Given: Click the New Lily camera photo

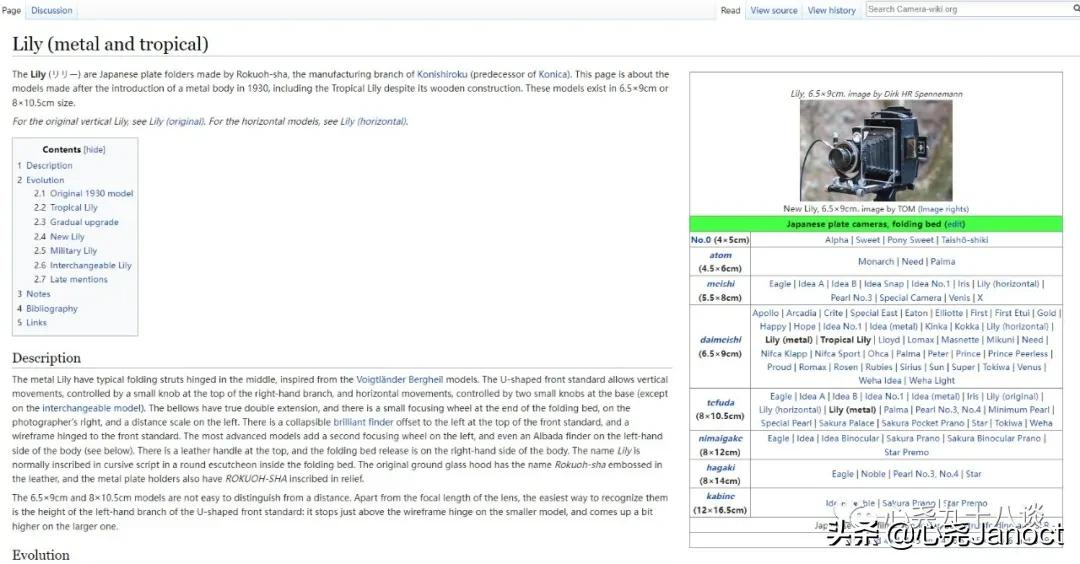Looking at the screenshot, I should point(875,150).
